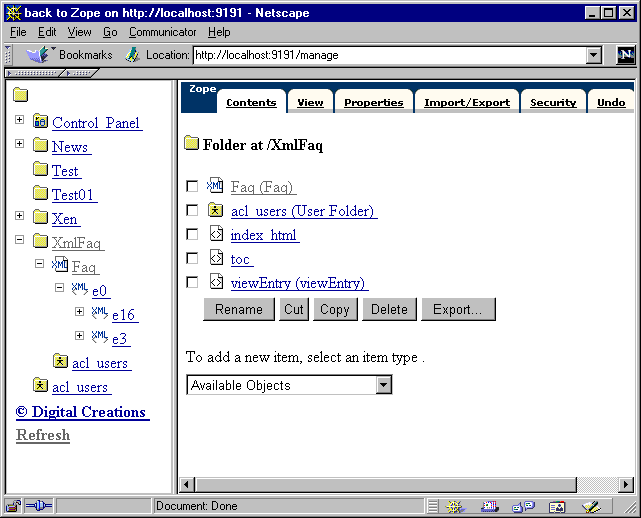Click the index_html document icon

tap(216, 233)
